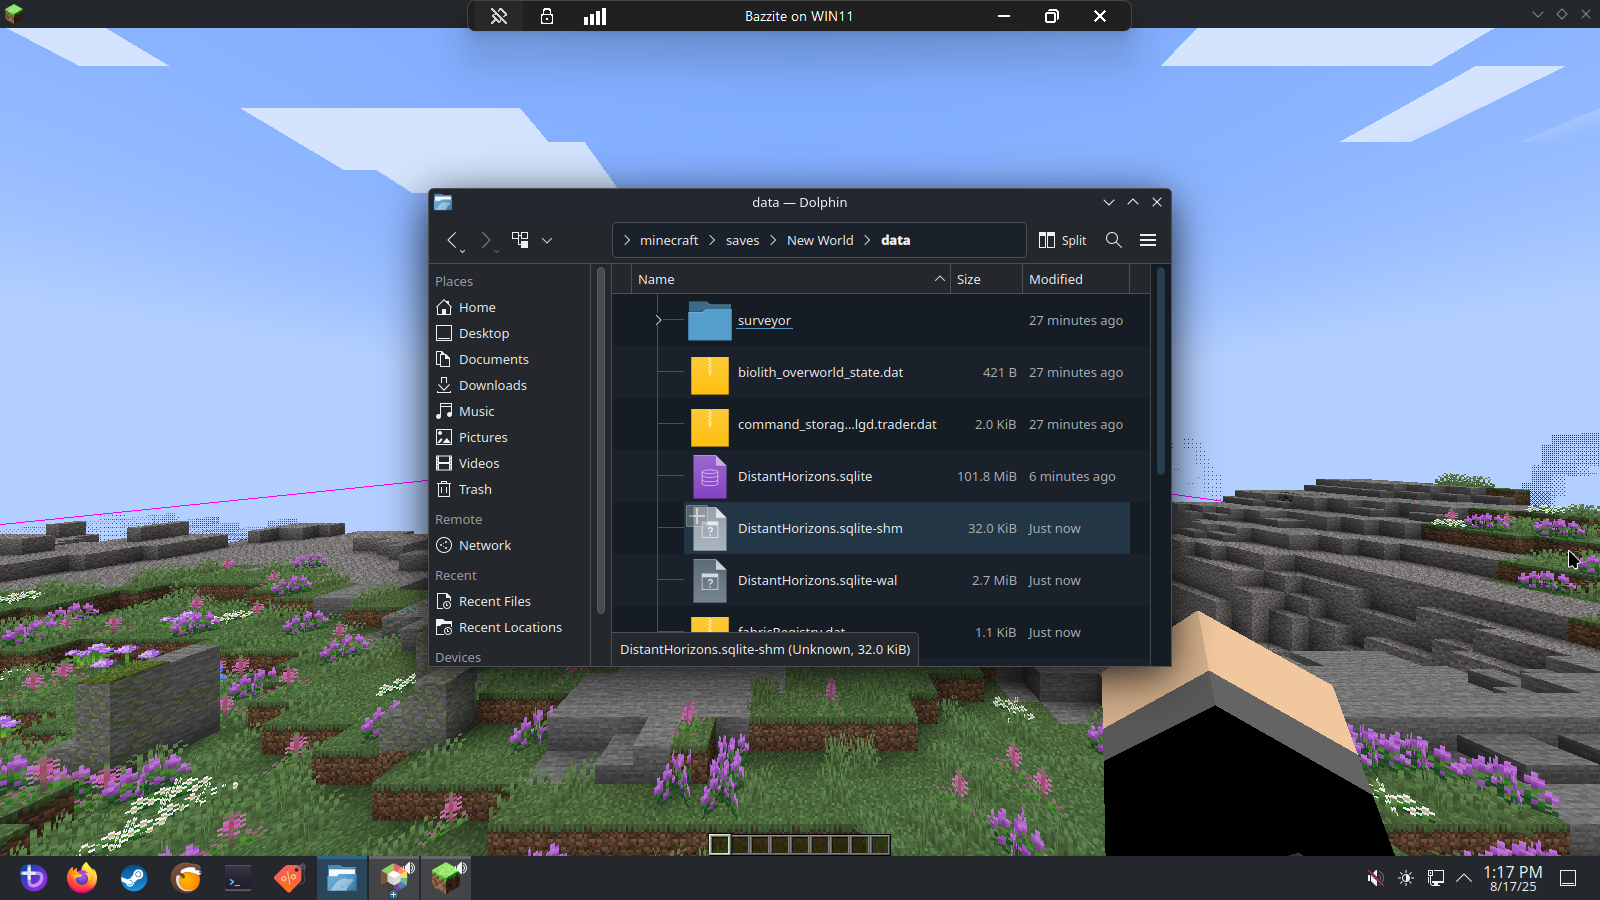Toggle selection marker on DistantHorizons.sqlite-shm

point(697,516)
